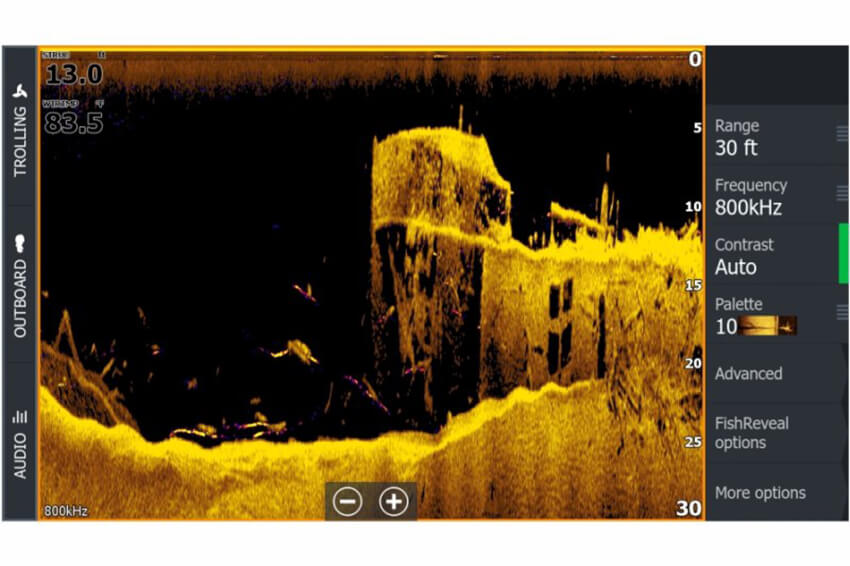Click the Palette drag handle icon
The height and width of the screenshot is (566, 850).
coord(842,312)
